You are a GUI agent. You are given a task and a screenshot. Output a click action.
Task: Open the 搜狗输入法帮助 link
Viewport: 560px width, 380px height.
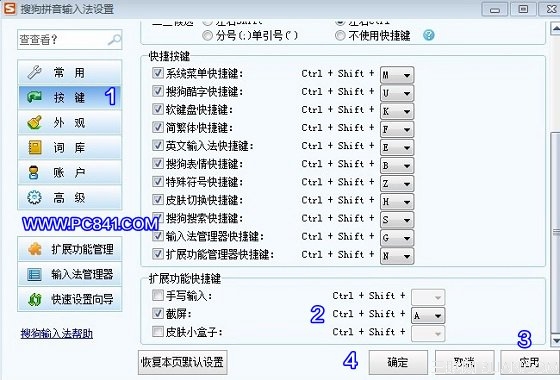(x=57, y=334)
